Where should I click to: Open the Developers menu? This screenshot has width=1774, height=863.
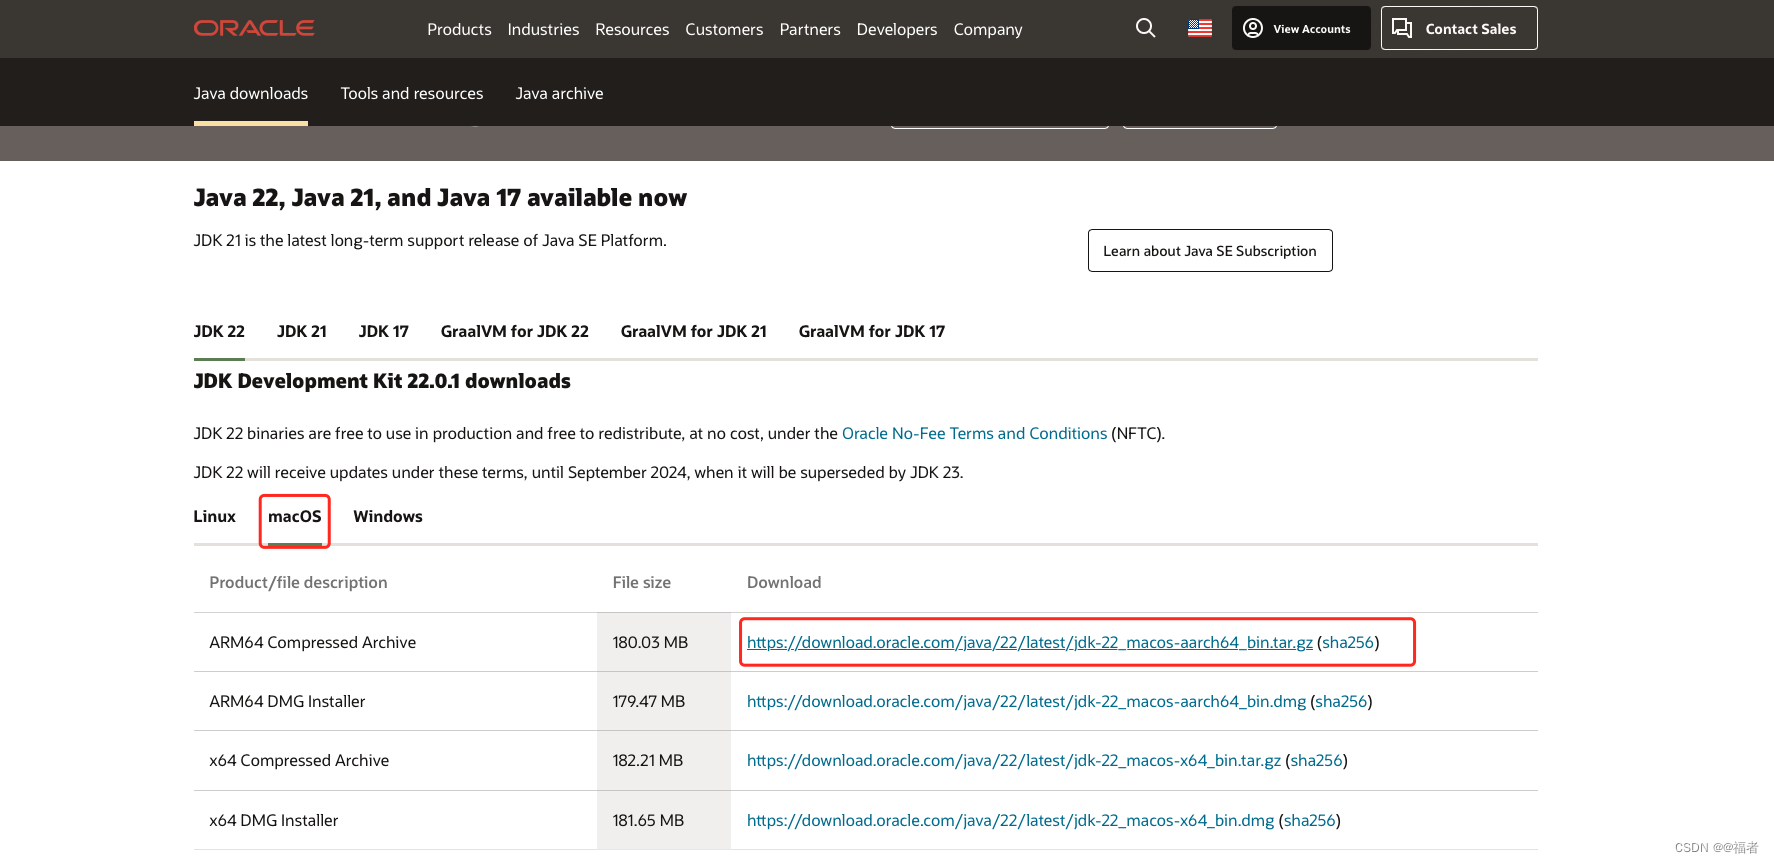pyautogui.click(x=897, y=29)
